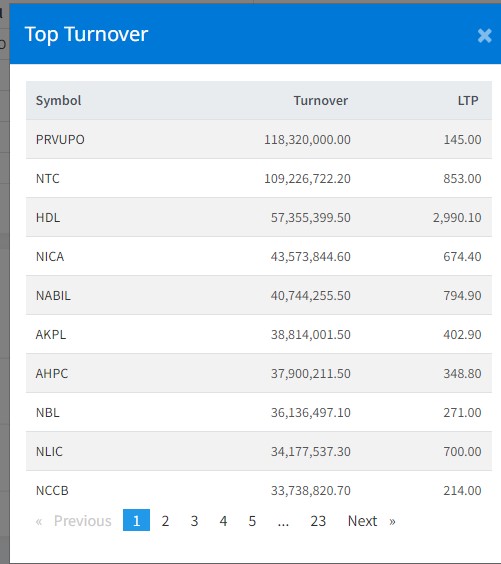Select current page 1 button

pos(136,520)
